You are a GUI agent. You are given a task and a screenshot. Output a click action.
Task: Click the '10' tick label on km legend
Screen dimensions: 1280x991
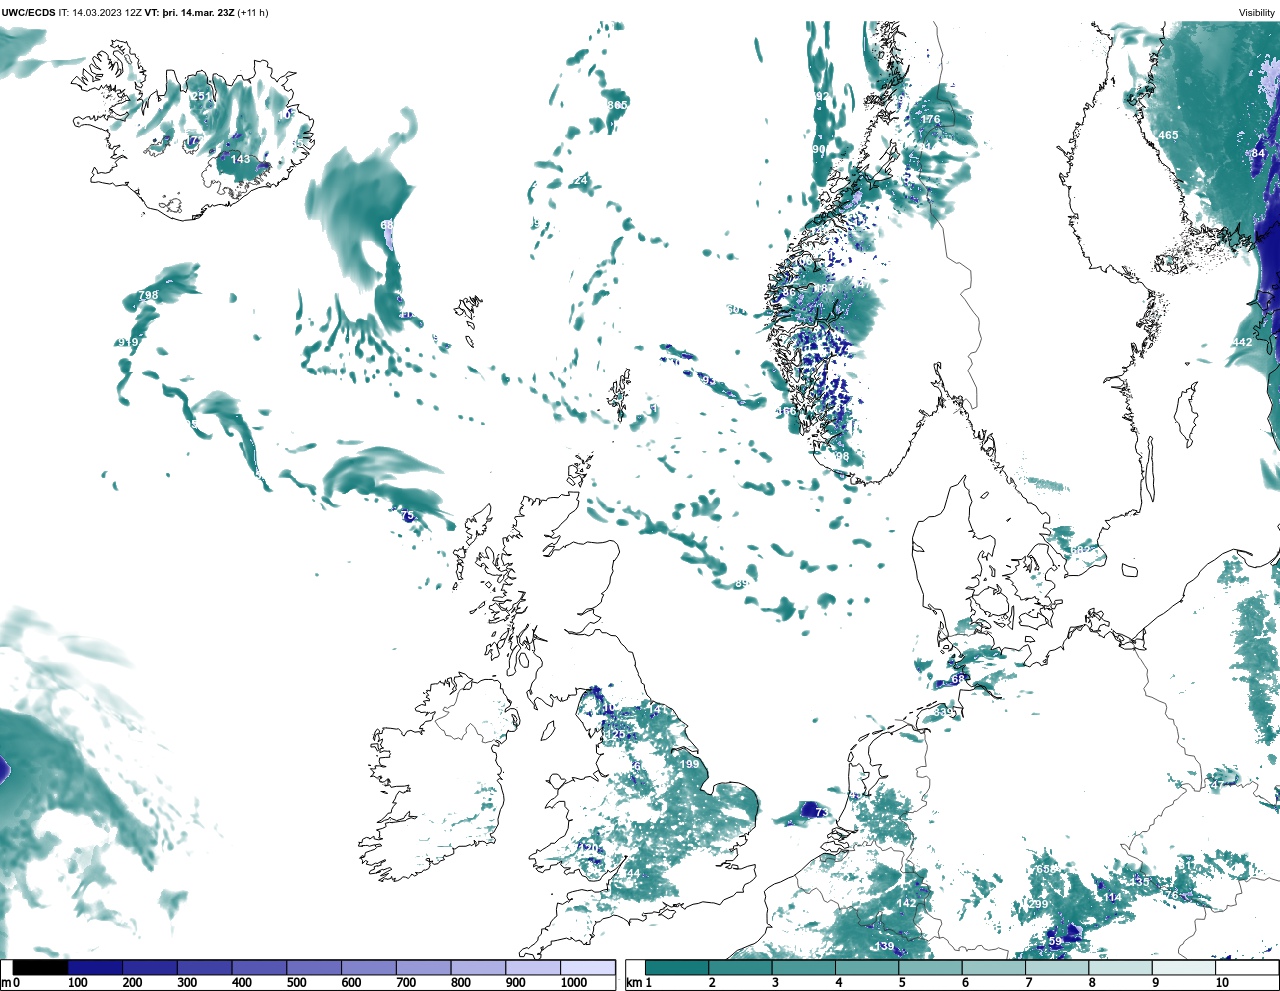[x=1222, y=983]
